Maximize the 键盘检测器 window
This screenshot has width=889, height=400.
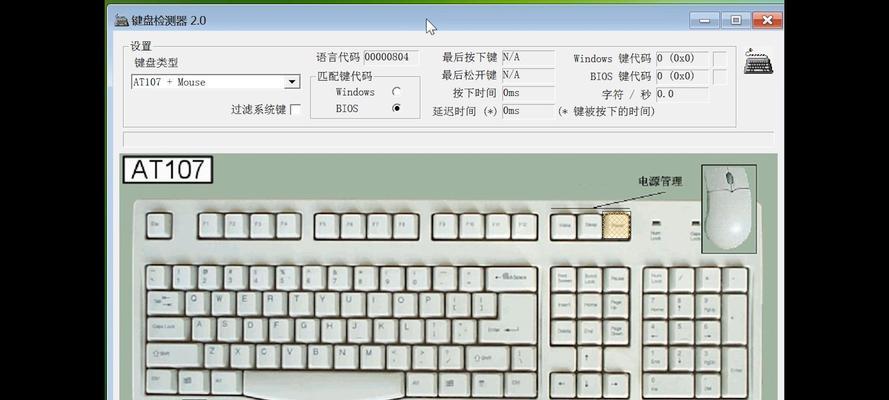736,19
